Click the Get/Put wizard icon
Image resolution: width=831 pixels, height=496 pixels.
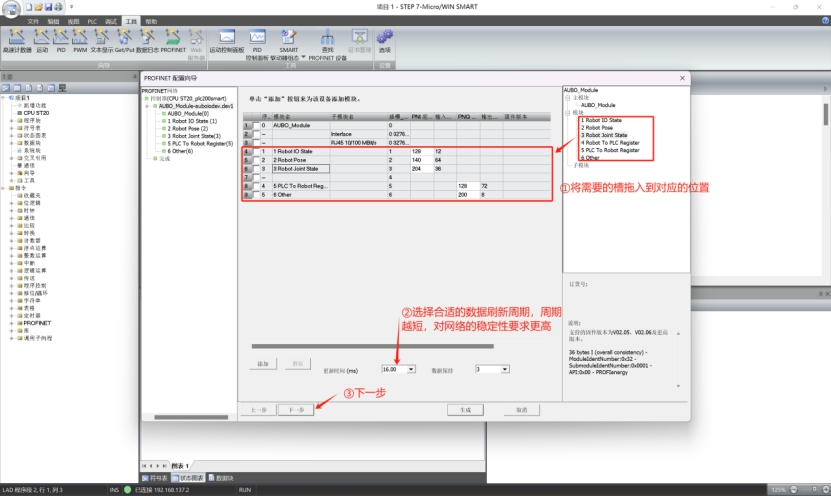pos(125,37)
